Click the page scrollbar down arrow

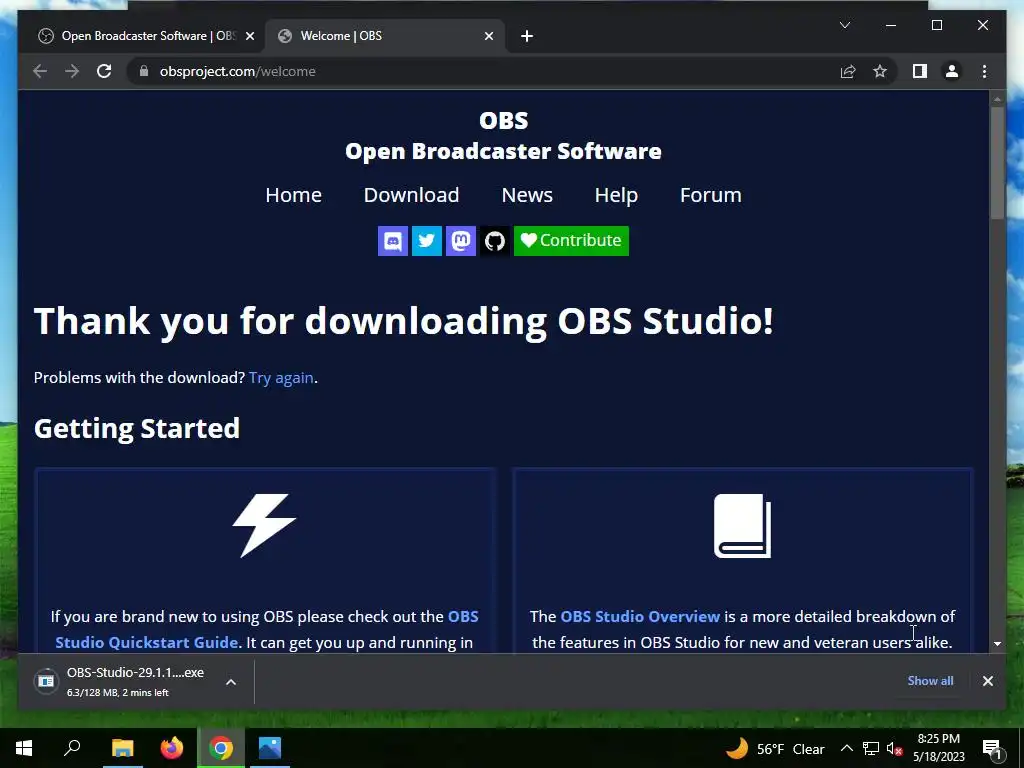[997, 644]
